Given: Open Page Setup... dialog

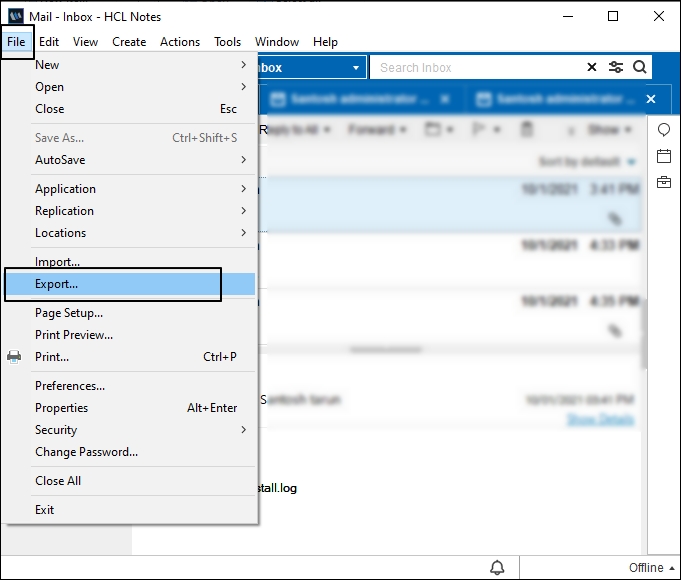Looking at the screenshot, I should pyautogui.click(x=143, y=313).
